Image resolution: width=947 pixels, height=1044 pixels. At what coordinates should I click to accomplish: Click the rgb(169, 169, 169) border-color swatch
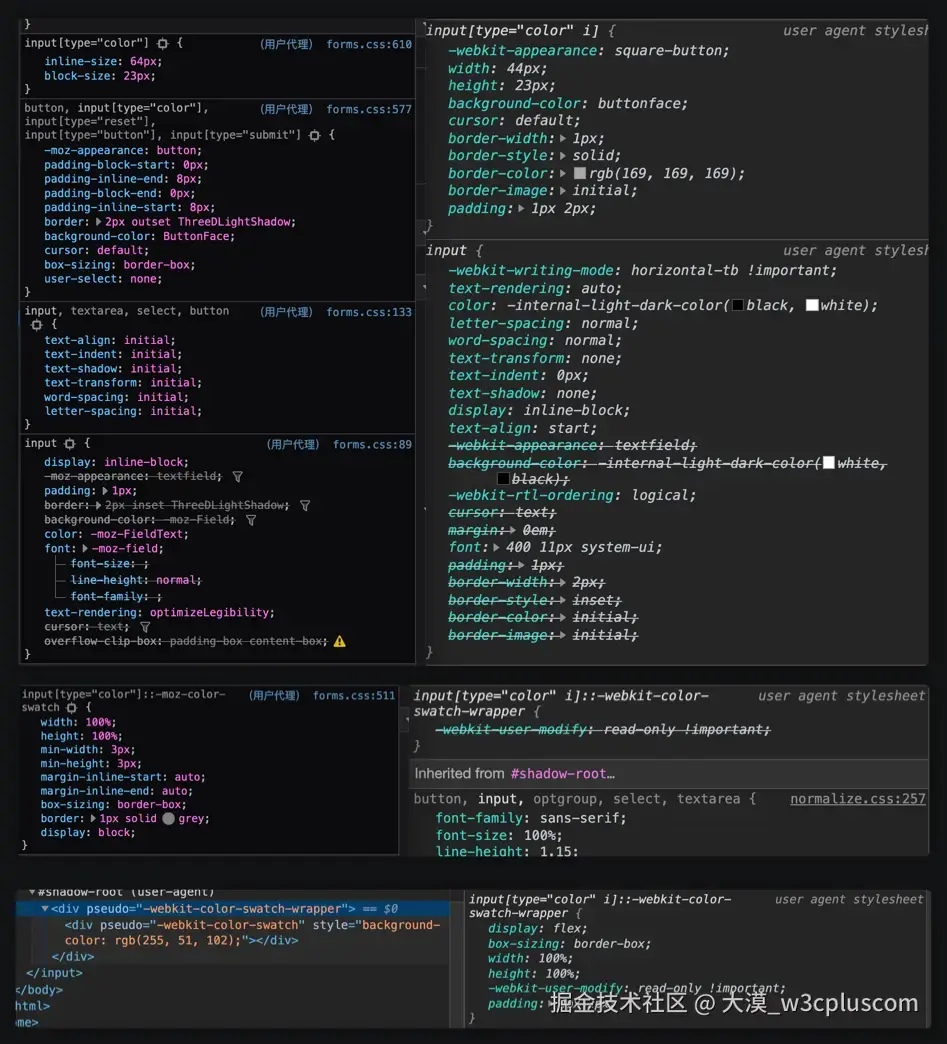click(x=579, y=173)
